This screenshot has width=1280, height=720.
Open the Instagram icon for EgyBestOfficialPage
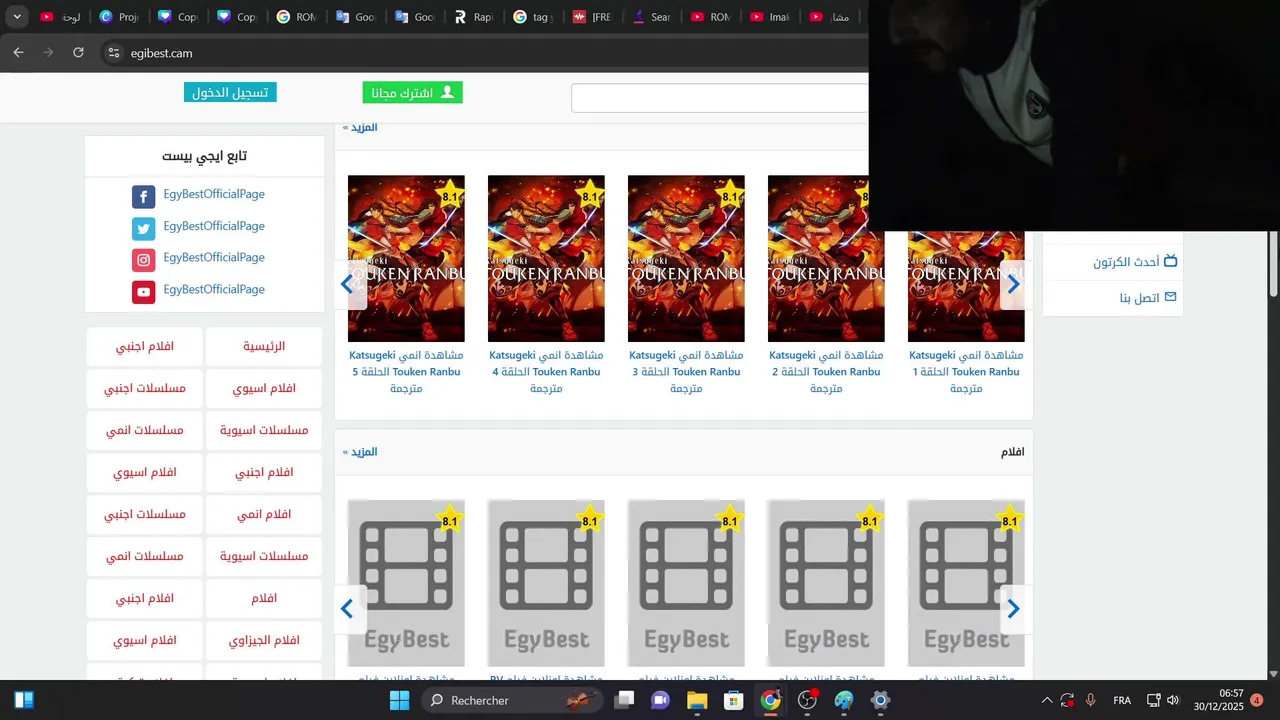click(x=144, y=260)
